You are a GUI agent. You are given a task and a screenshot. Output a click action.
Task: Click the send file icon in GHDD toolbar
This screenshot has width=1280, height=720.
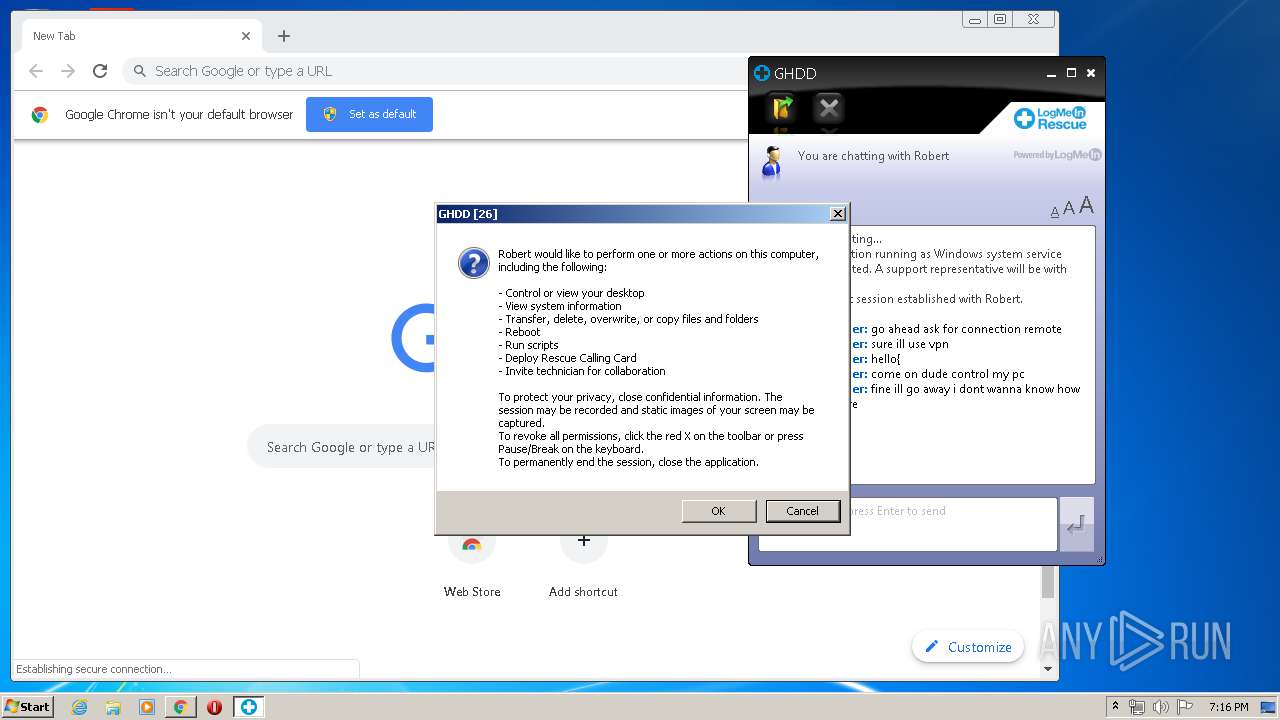(x=782, y=107)
